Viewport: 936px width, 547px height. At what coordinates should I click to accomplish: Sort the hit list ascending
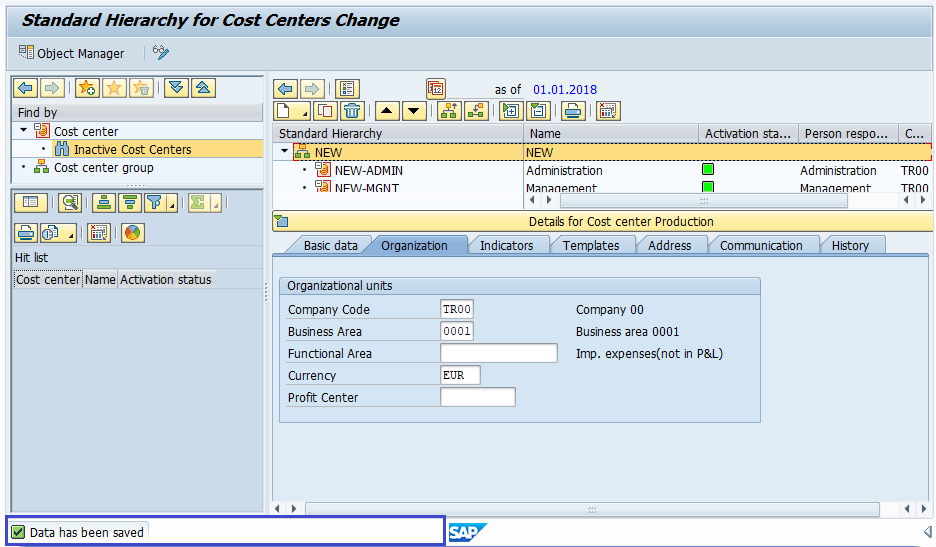(104, 203)
